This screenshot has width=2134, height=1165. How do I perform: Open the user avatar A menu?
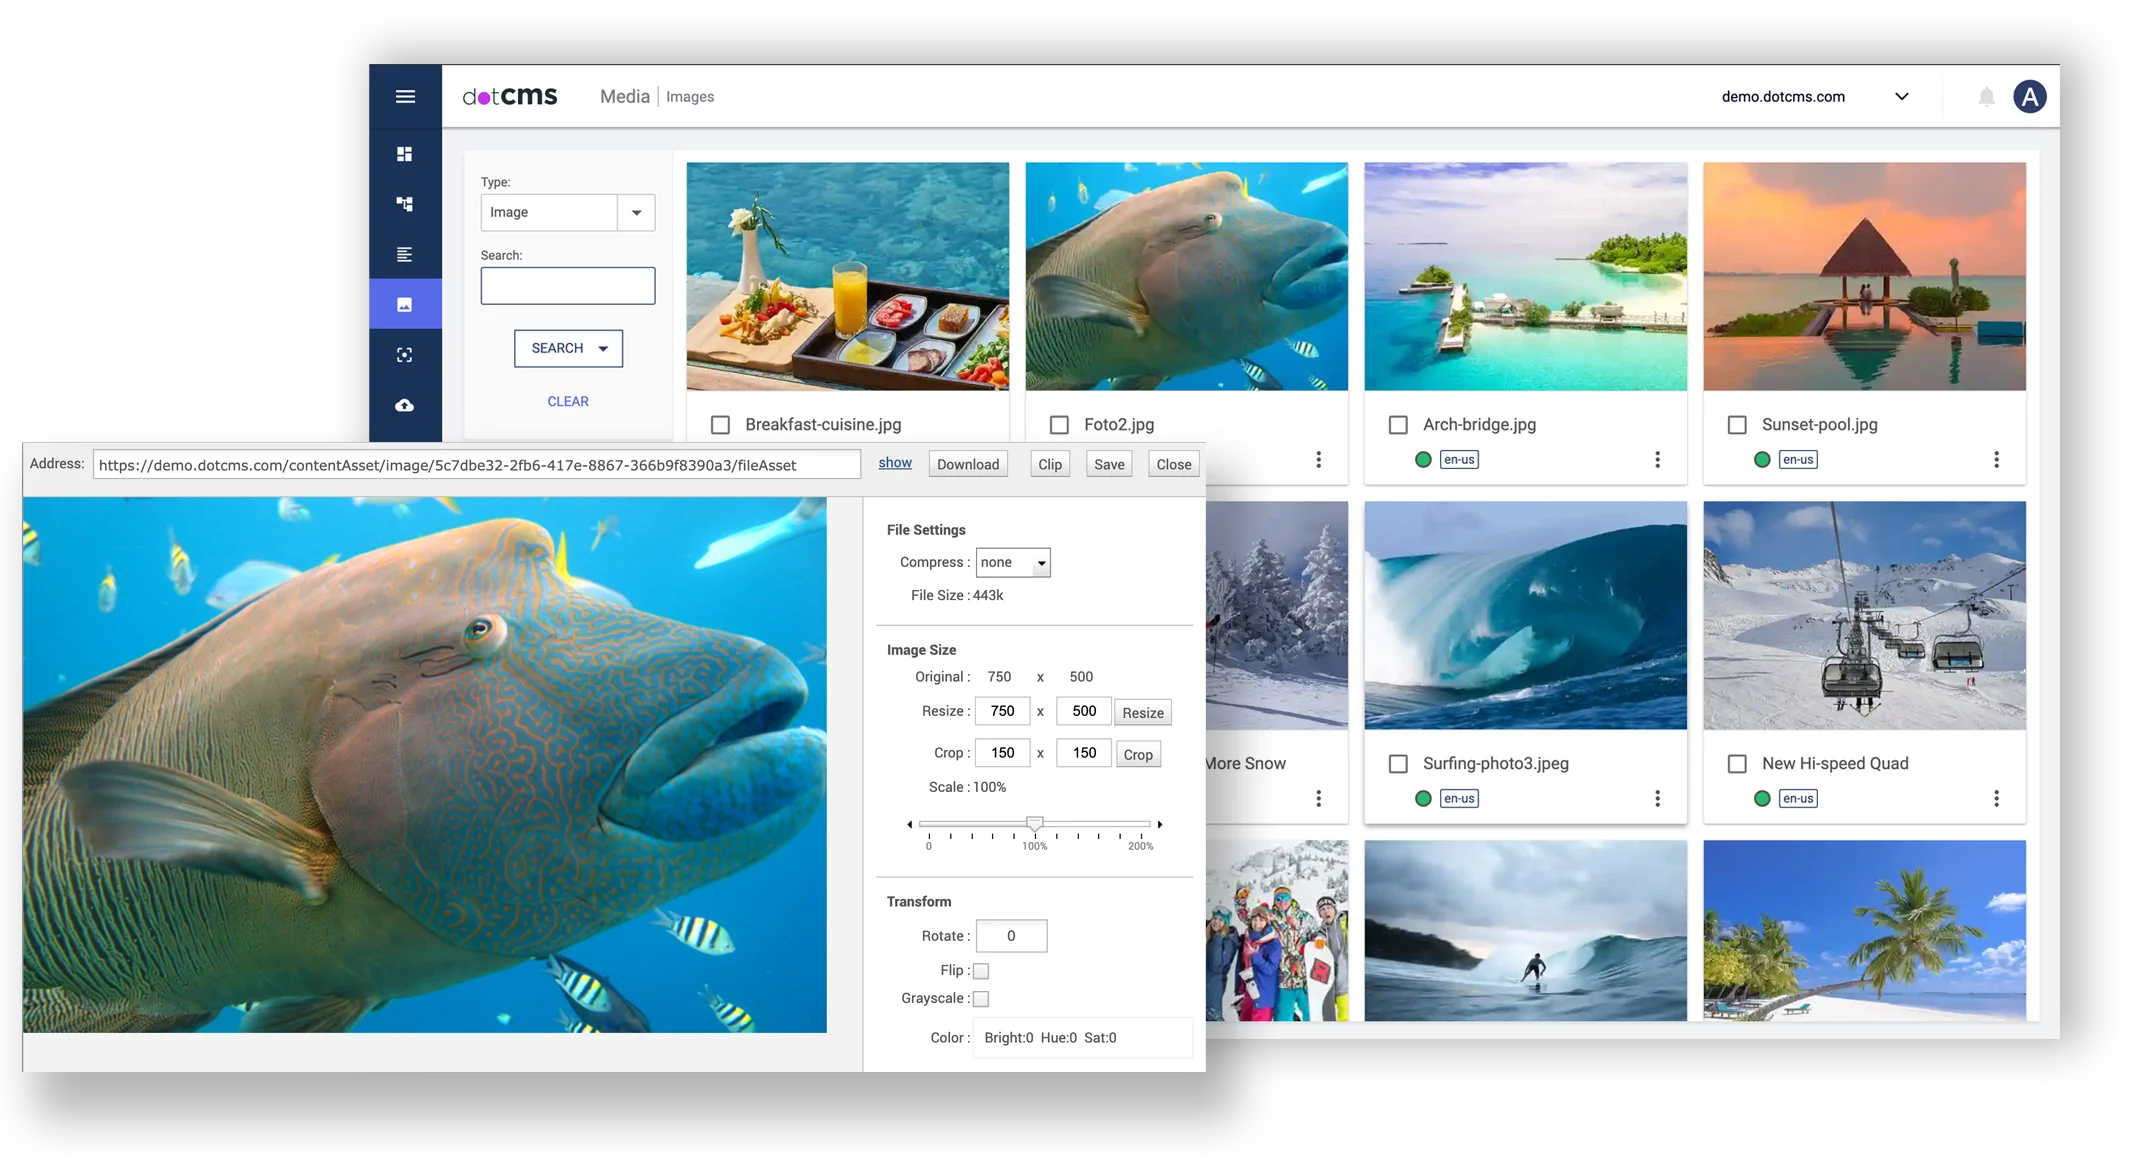2029,97
